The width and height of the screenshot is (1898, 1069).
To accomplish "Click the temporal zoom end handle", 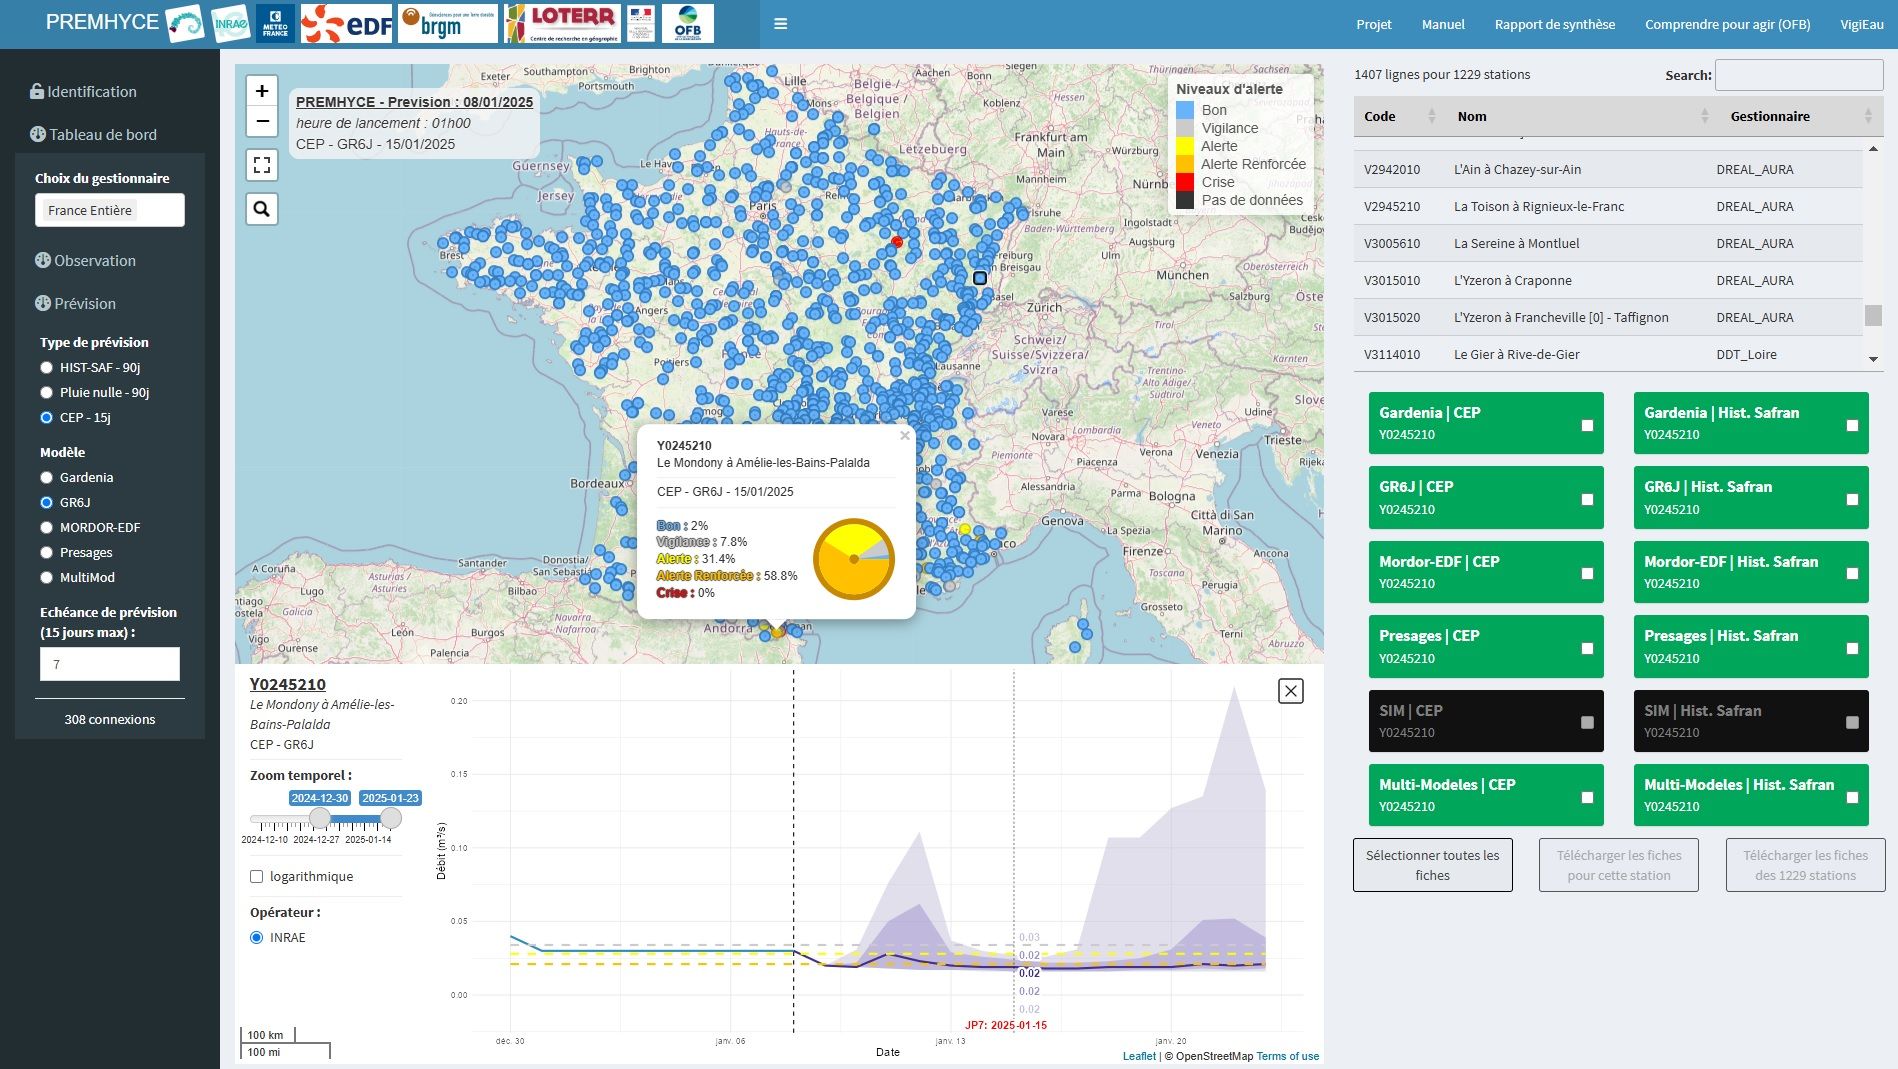I will pyautogui.click(x=391, y=818).
